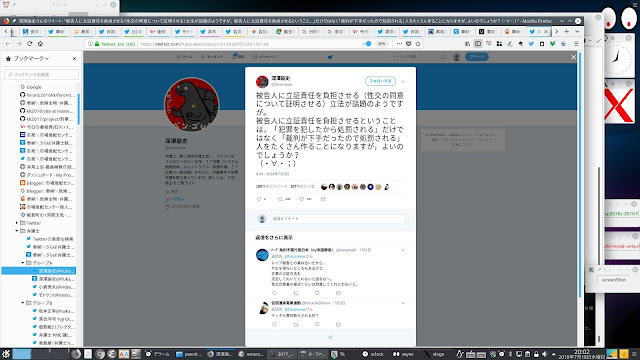Open ダッシュボード My Pro bookmark
Image resolution: width=640 pixels, height=360 pixels.
pyautogui.click(x=48, y=175)
